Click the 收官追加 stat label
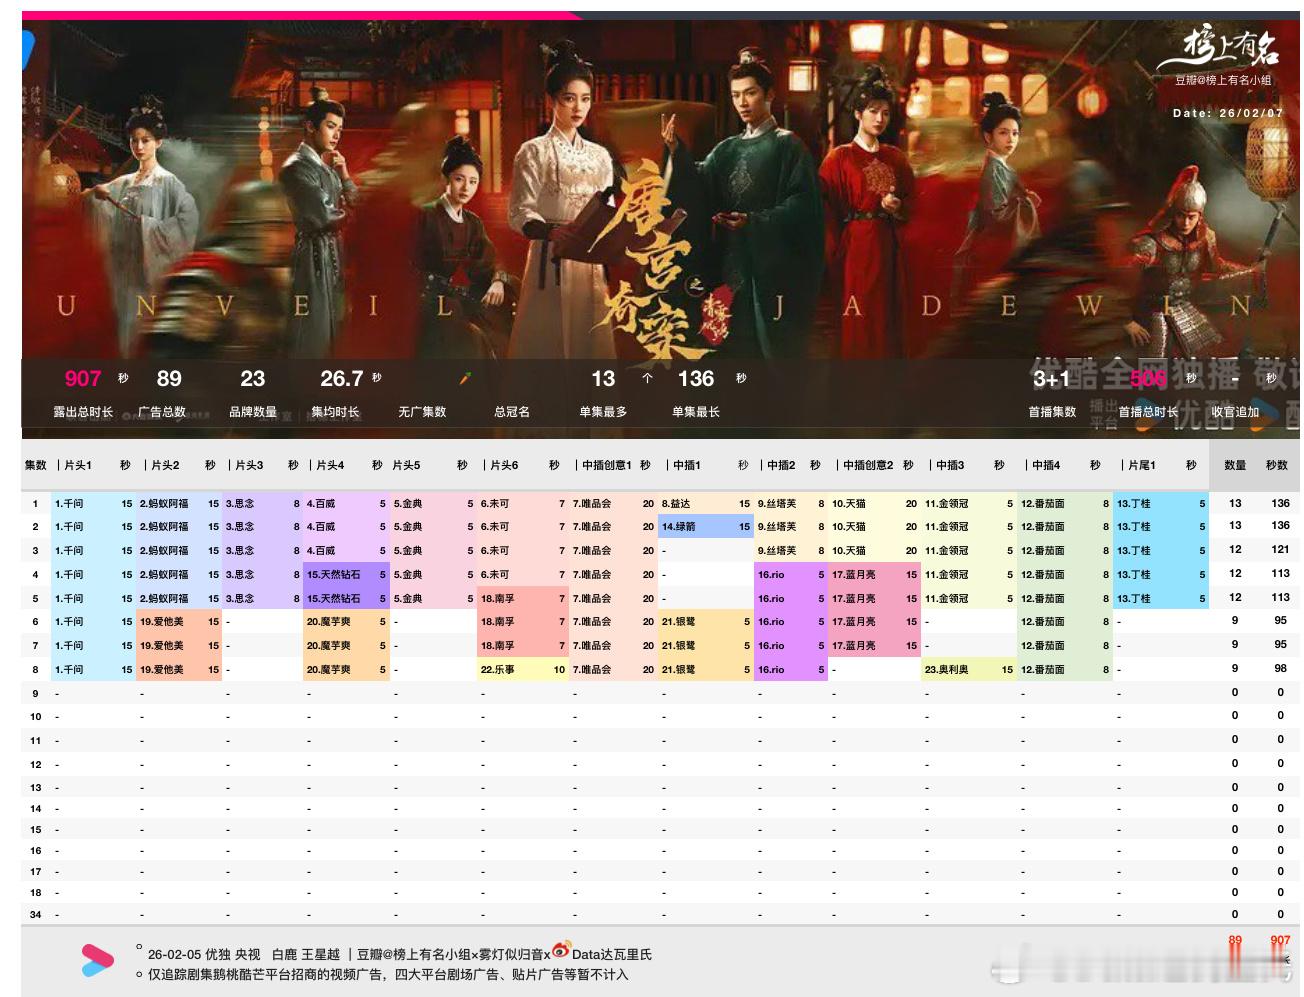Image resolution: width=1304 pixels, height=997 pixels. 1236,412
